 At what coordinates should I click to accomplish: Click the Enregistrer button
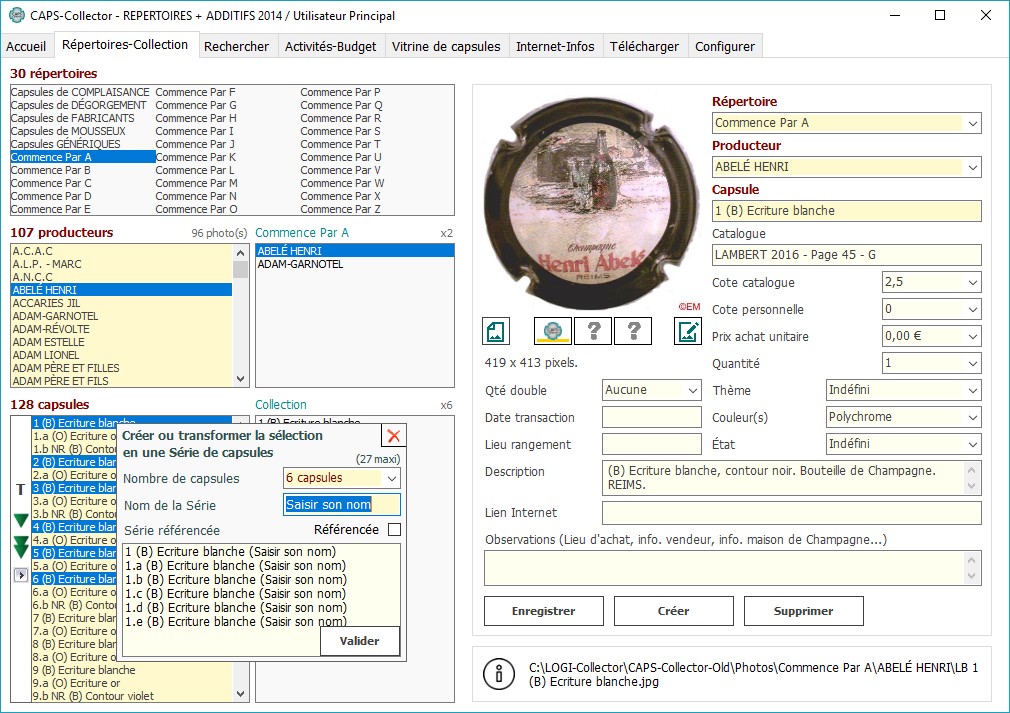544,611
